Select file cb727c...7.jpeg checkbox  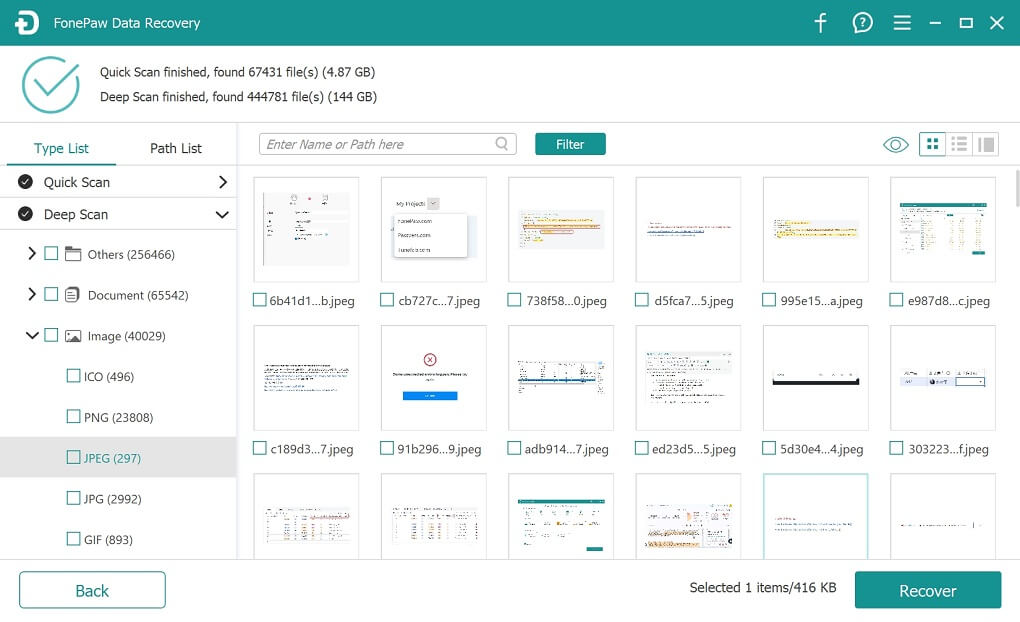pos(387,300)
